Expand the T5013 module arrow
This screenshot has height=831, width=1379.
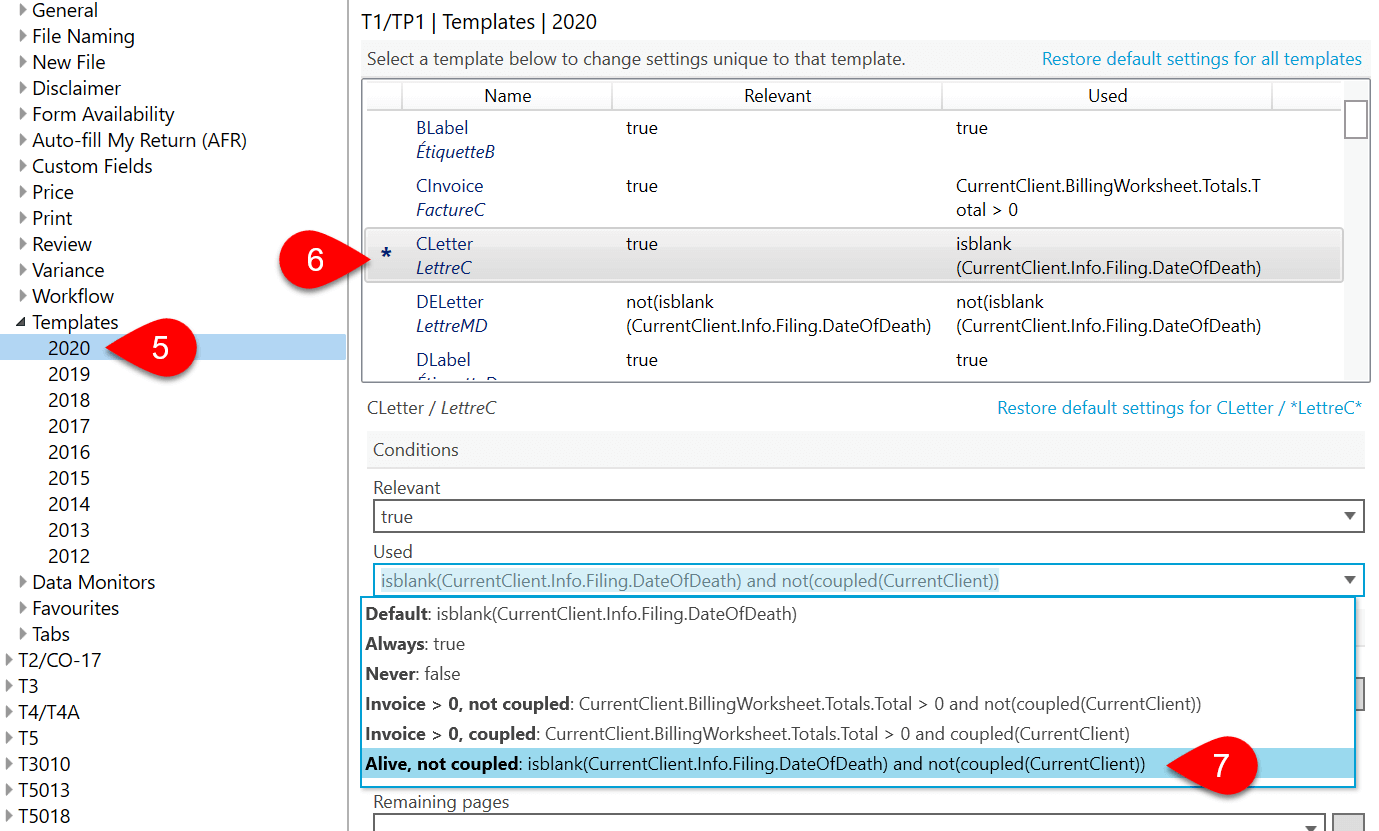10,791
